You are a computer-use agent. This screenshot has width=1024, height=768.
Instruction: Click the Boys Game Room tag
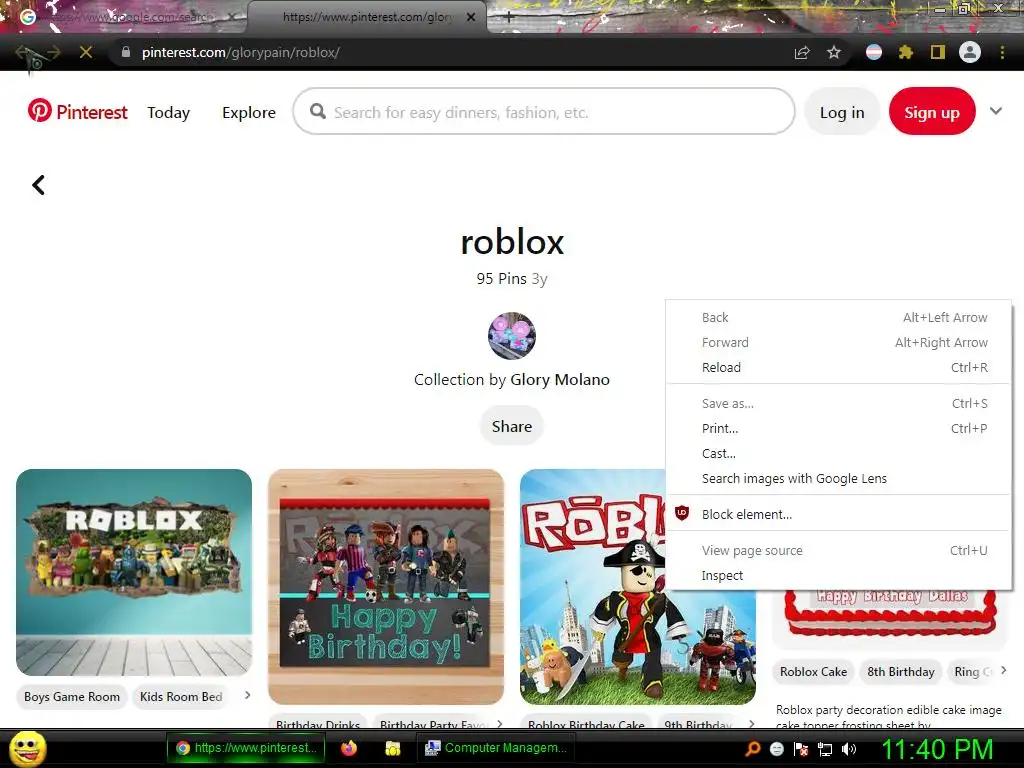pyautogui.click(x=72, y=696)
